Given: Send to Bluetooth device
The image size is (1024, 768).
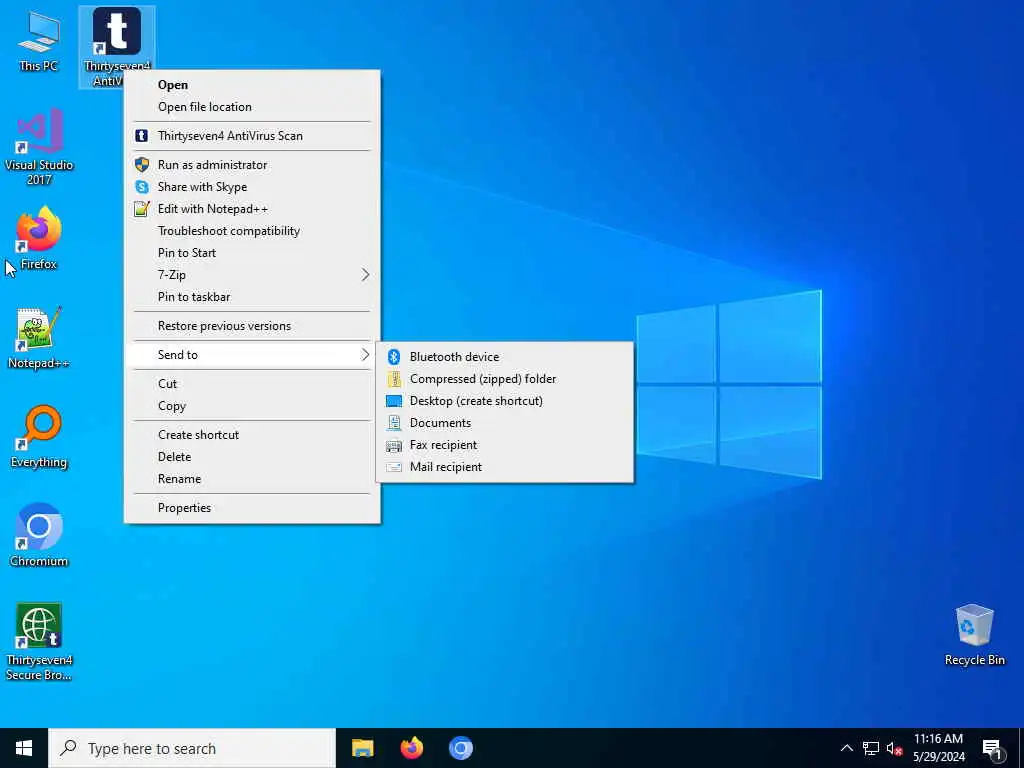Looking at the screenshot, I should [x=505, y=357].
